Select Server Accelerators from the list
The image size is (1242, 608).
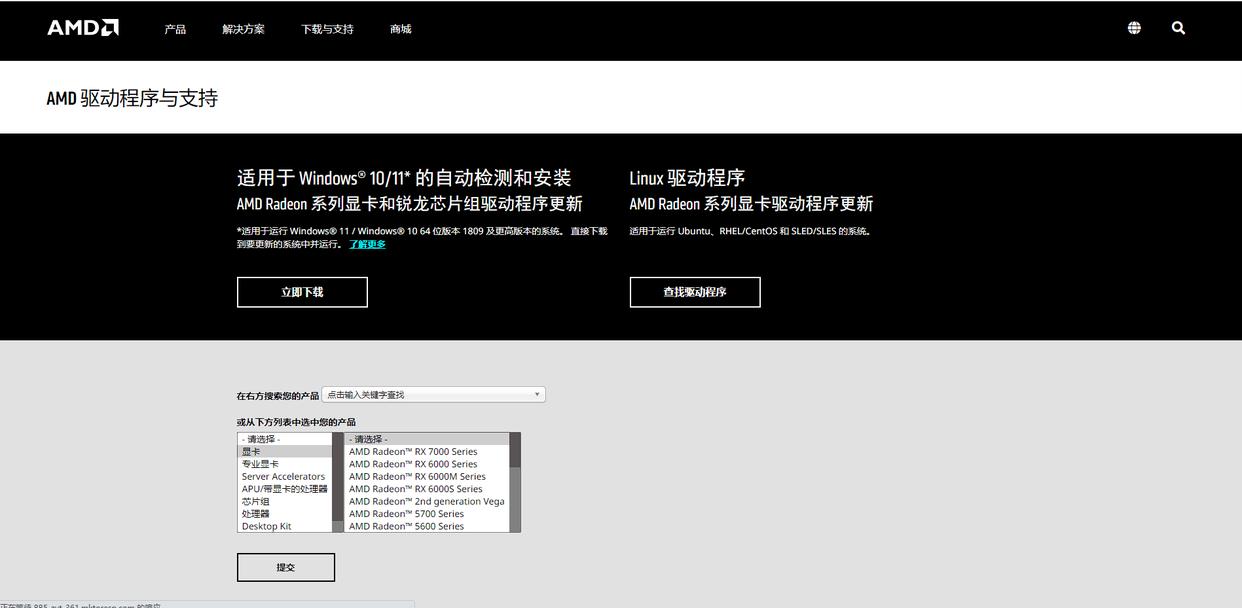tap(283, 476)
